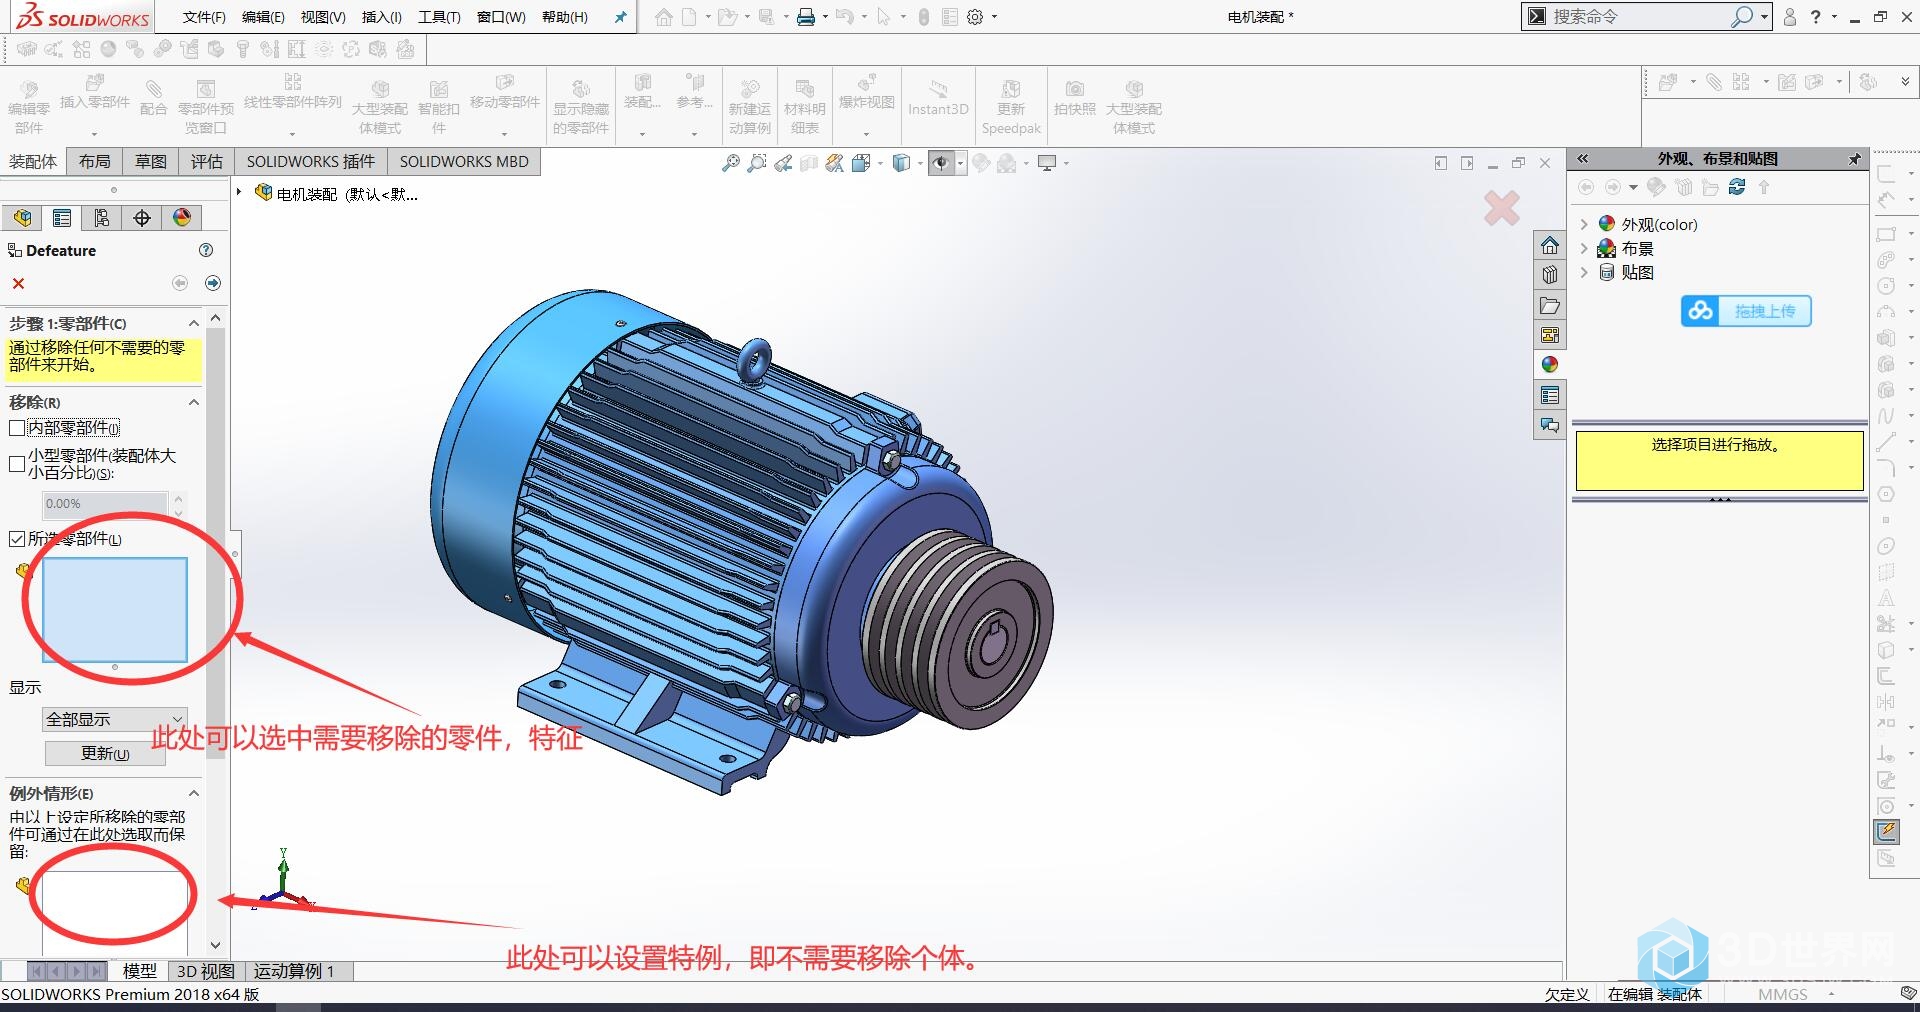Screen dimensions: 1920x1012
Task: Expand the 电机装配 flyout tree arrow
Action: tap(240, 192)
